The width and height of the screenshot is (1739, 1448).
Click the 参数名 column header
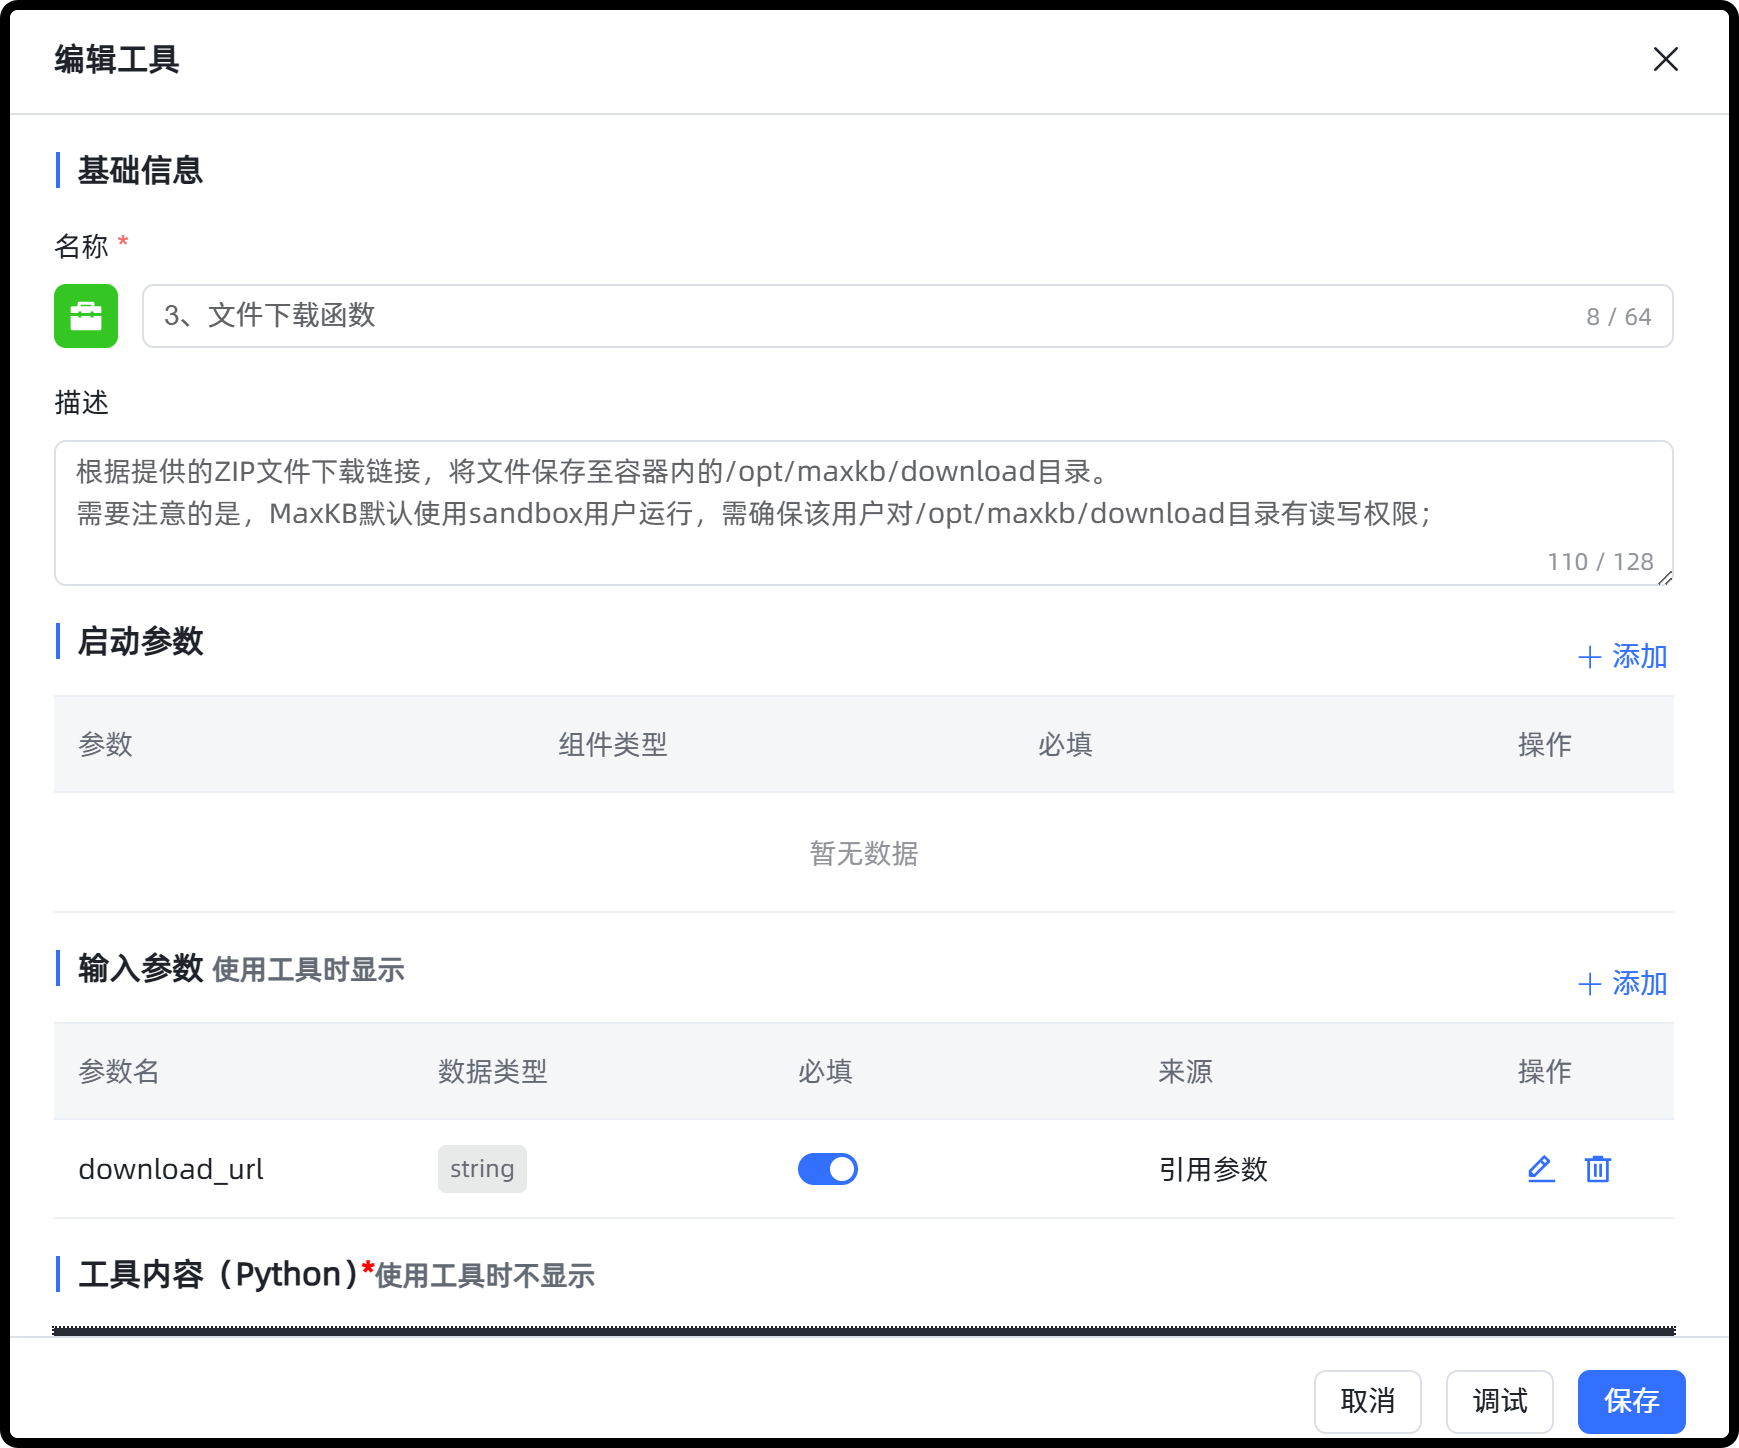point(119,1072)
